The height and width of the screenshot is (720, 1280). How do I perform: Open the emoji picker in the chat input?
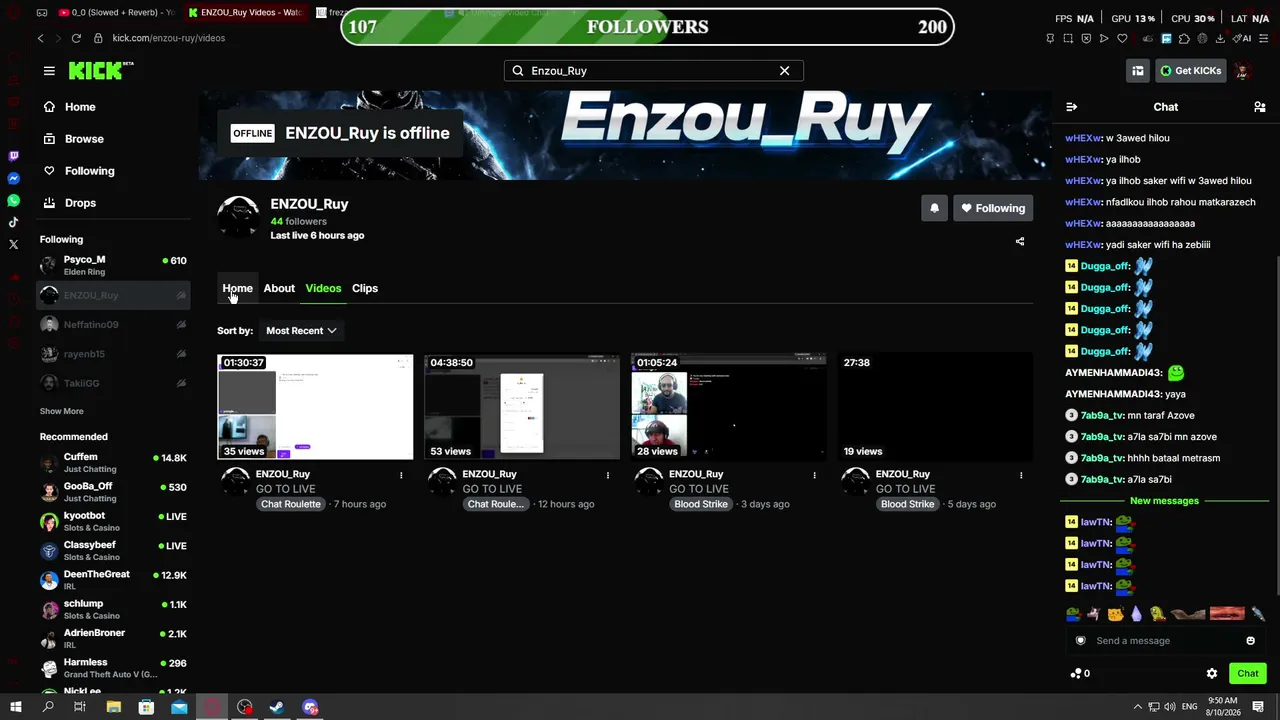coord(1250,641)
